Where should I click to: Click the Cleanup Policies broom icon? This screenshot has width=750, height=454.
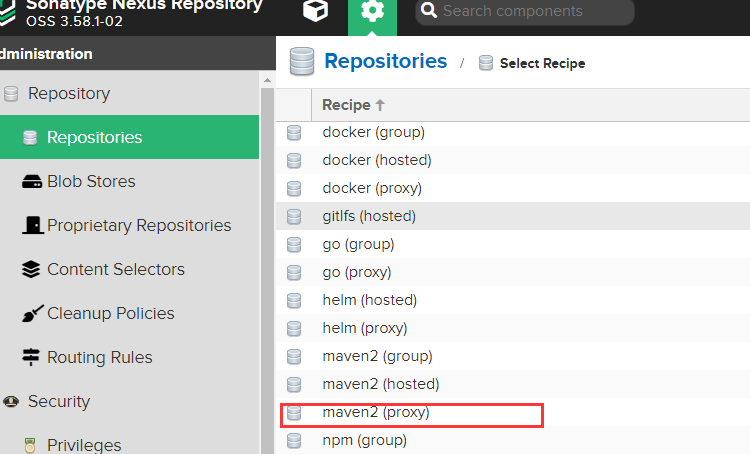point(30,314)
